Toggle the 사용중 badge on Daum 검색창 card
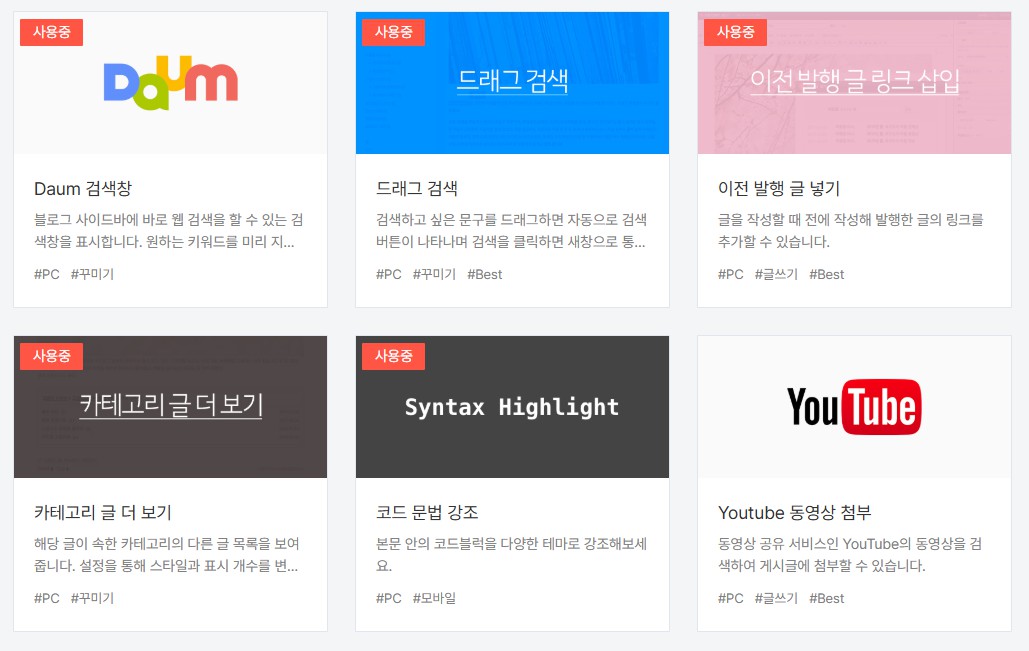 click(x=51, y=31)
